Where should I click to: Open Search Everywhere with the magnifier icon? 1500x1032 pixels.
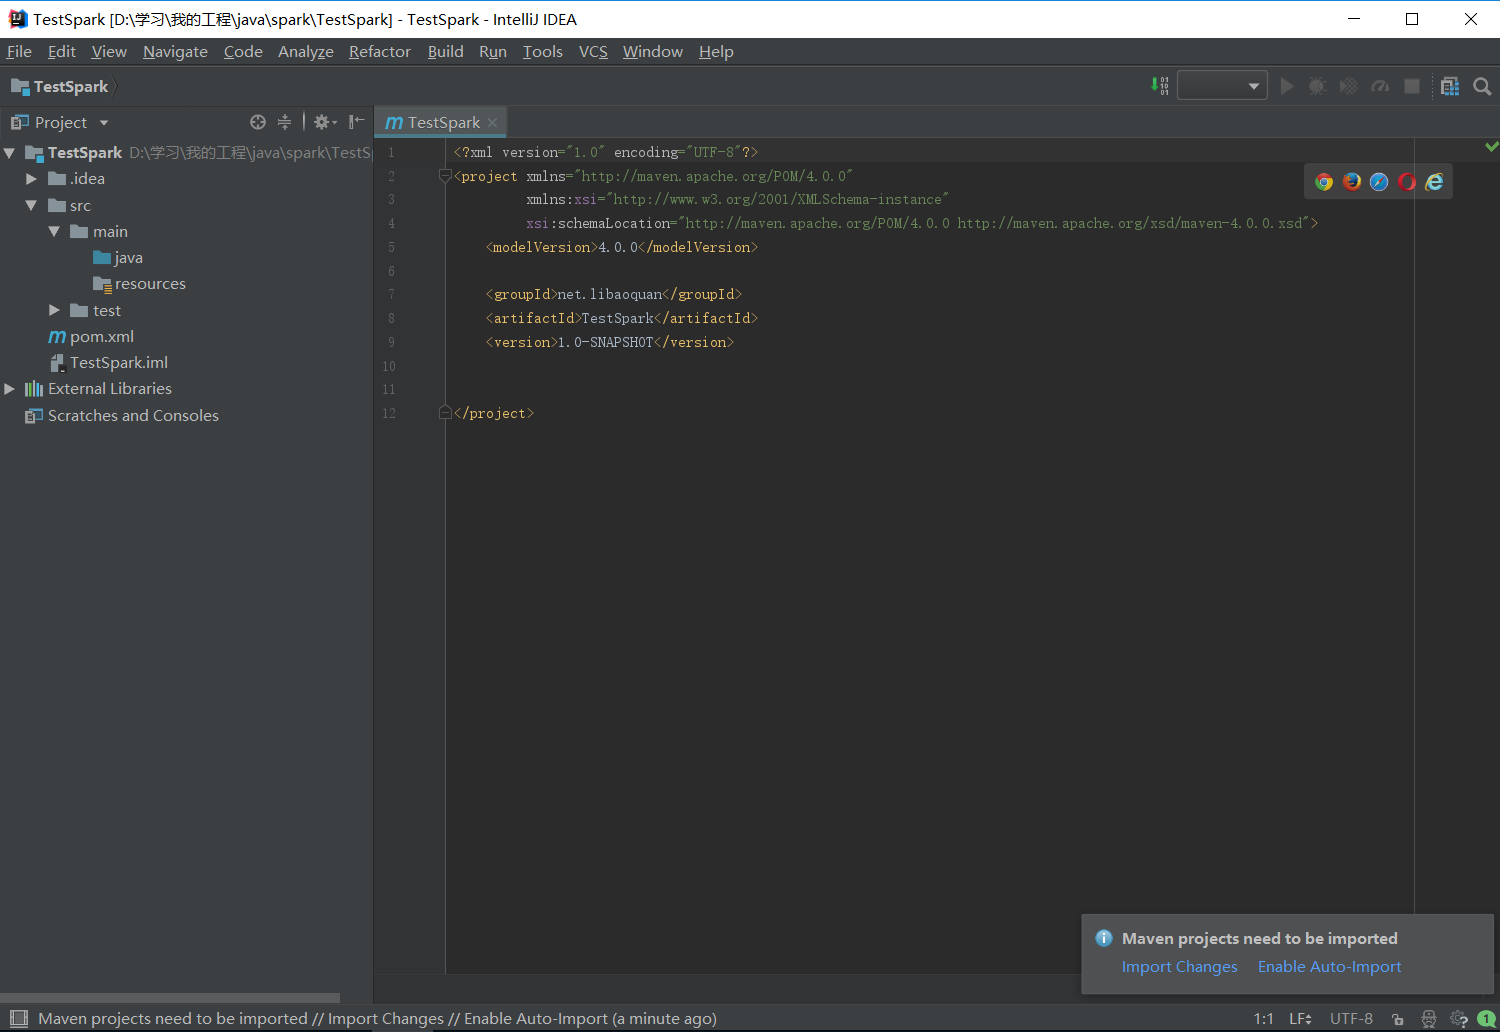coord(1482,86)
